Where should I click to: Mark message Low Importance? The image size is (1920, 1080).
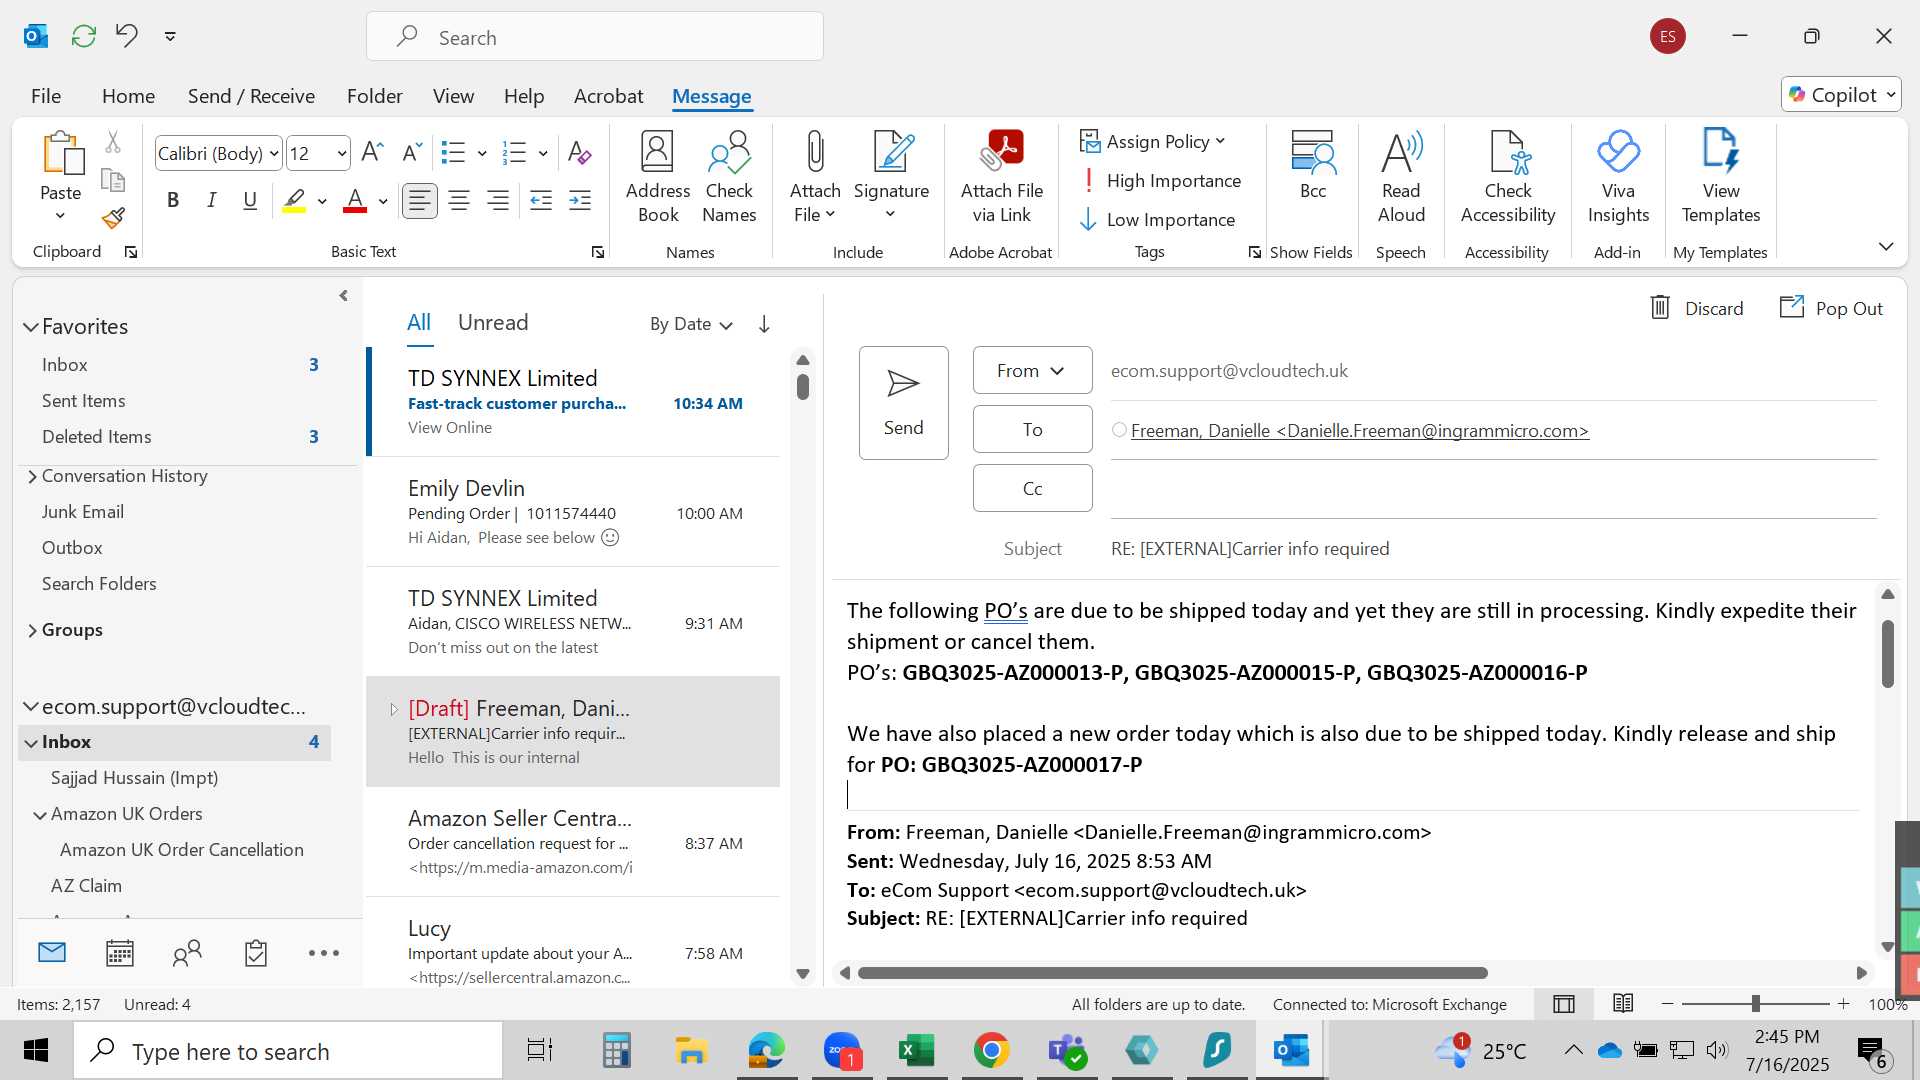click(1157, 219)
